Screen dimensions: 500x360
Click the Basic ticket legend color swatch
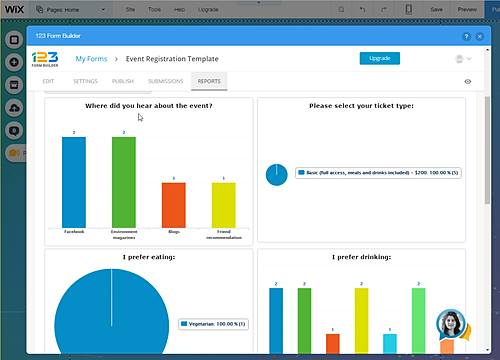[301, 172]
